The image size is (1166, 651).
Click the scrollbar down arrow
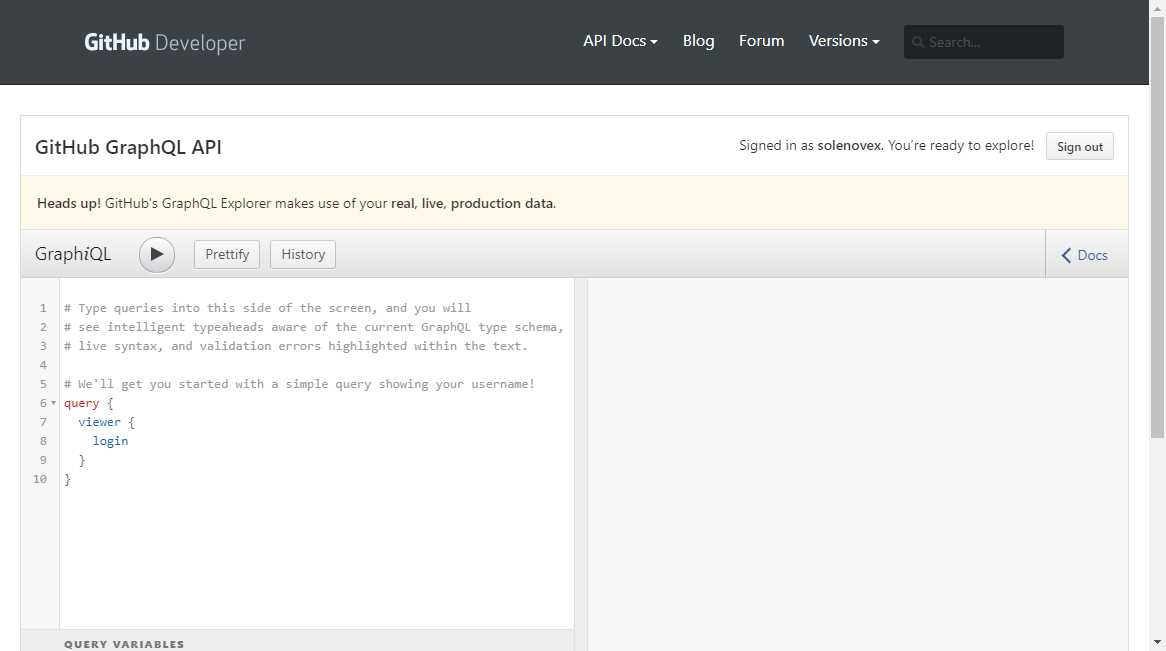pos(1157,642)
